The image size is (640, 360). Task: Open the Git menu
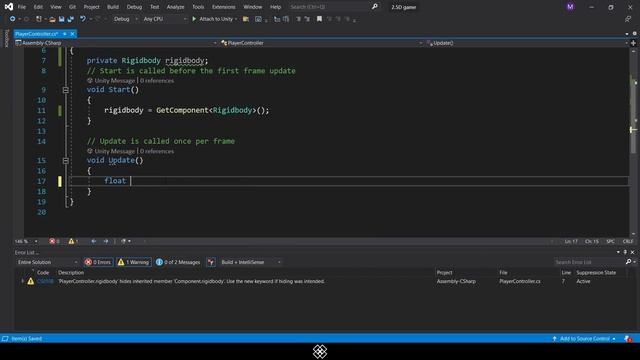pos(72,7)
